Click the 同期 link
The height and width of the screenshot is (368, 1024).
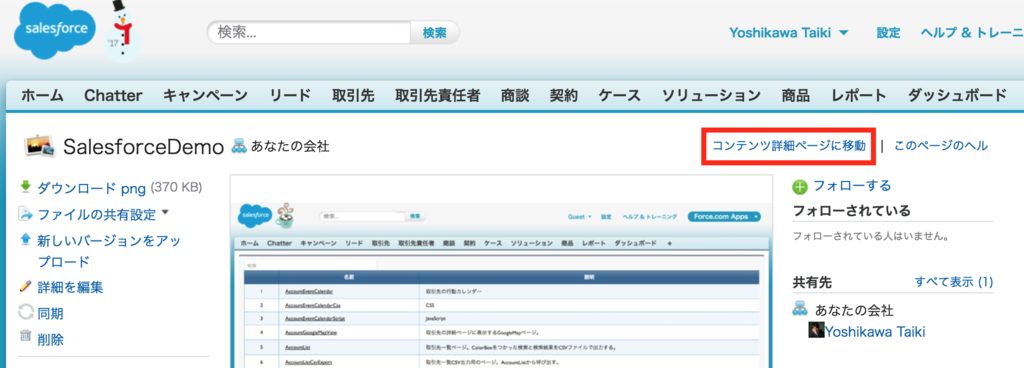tap(50, 313)
